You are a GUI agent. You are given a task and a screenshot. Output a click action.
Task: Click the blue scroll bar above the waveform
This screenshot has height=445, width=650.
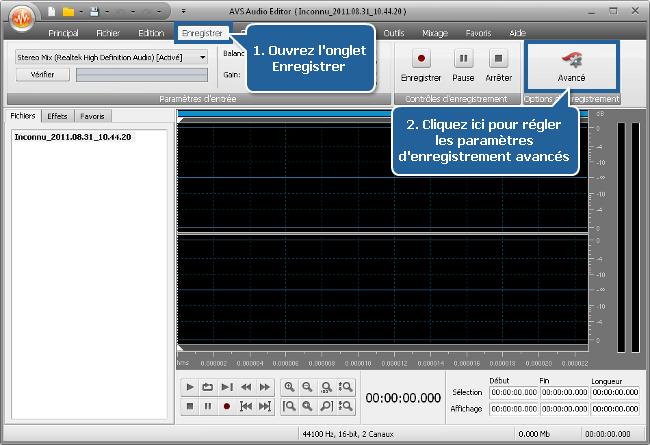[383, 116]
